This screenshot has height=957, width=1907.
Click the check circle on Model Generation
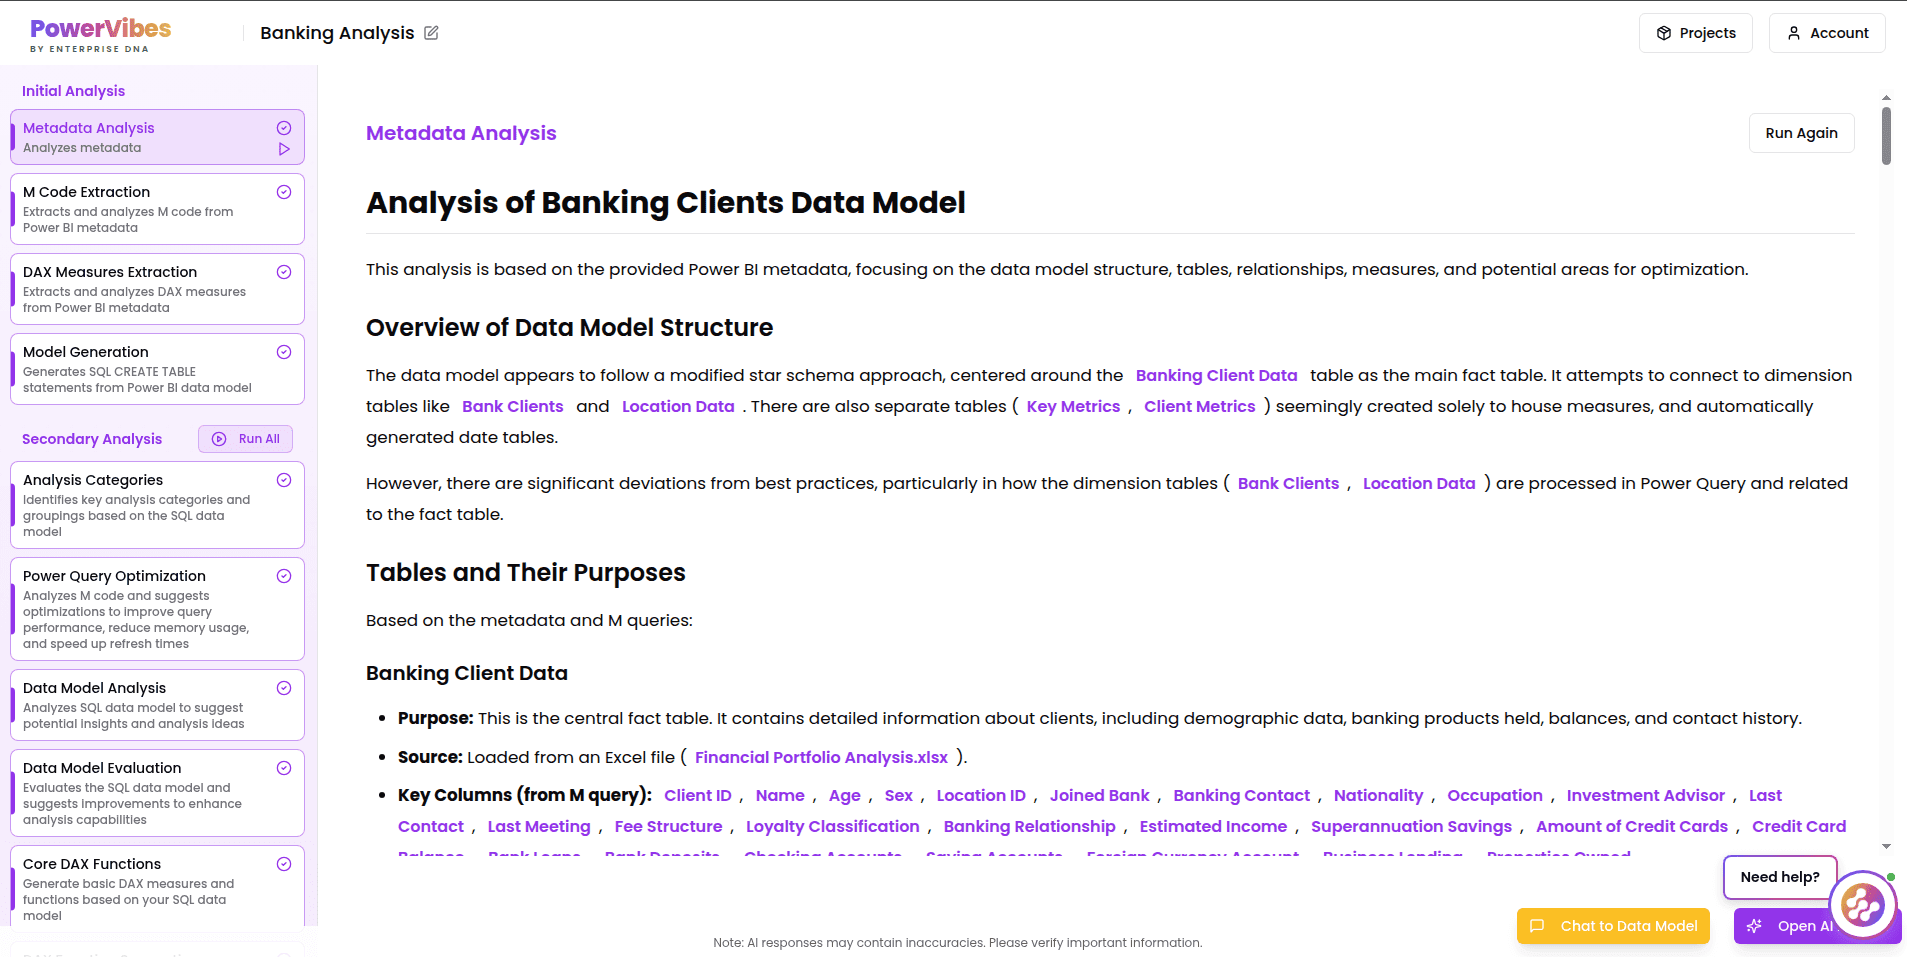(x=284, y=352)
